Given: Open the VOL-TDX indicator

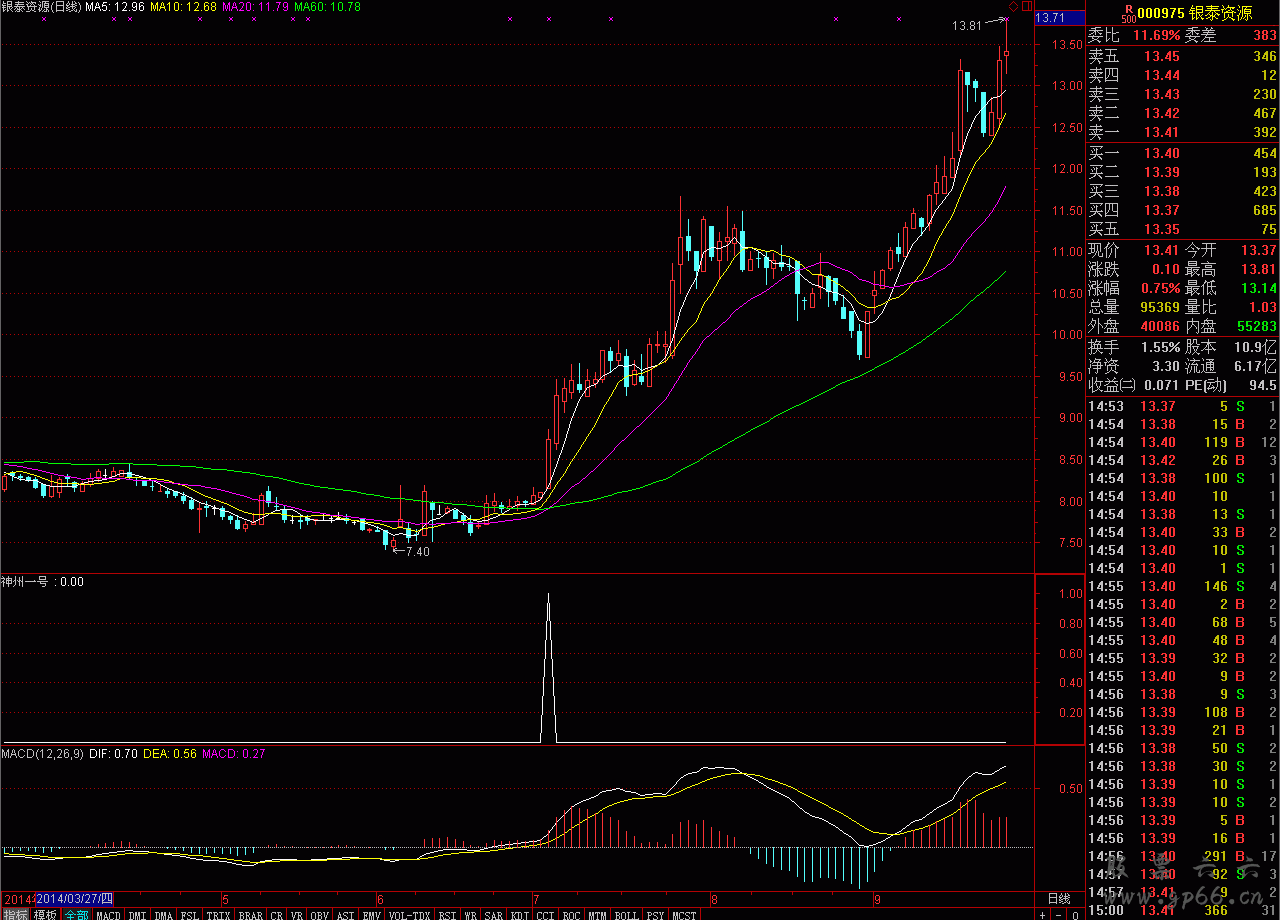Looking at the screenshot, I should 409,914.
